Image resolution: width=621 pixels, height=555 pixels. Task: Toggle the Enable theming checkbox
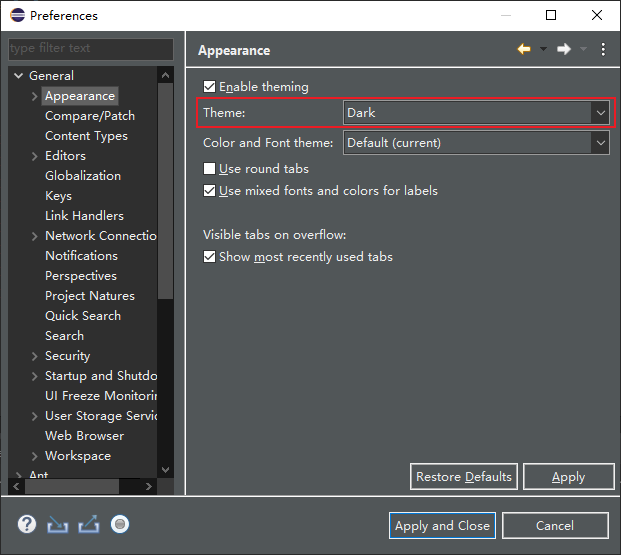[209, 86]
